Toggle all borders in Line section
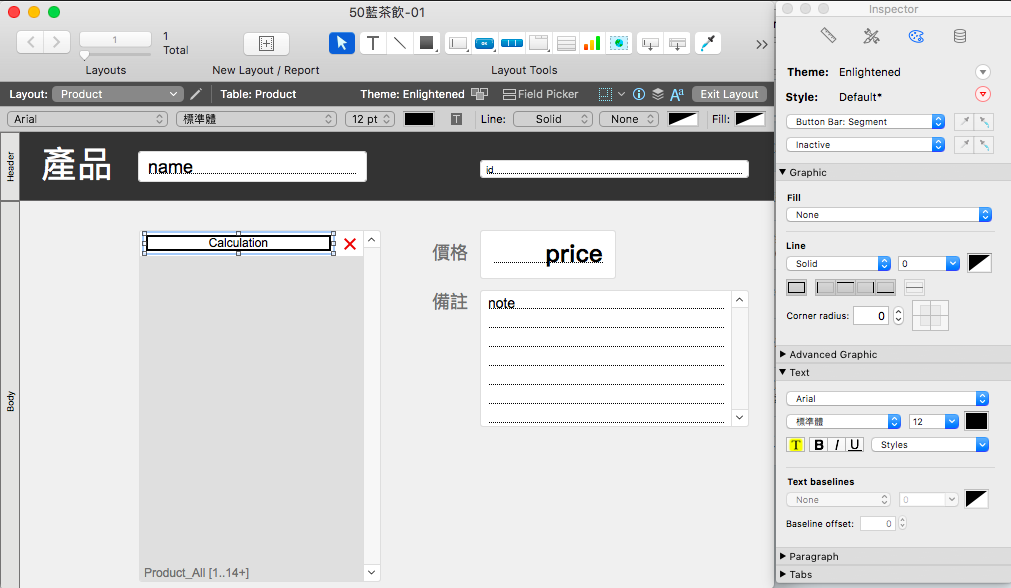 click(797, 288)
